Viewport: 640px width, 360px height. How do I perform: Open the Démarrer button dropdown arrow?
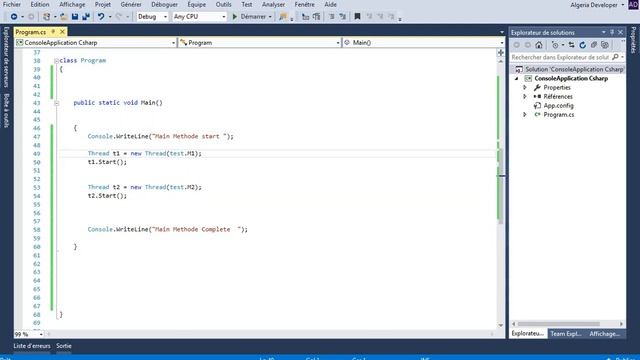pos(270,17)
